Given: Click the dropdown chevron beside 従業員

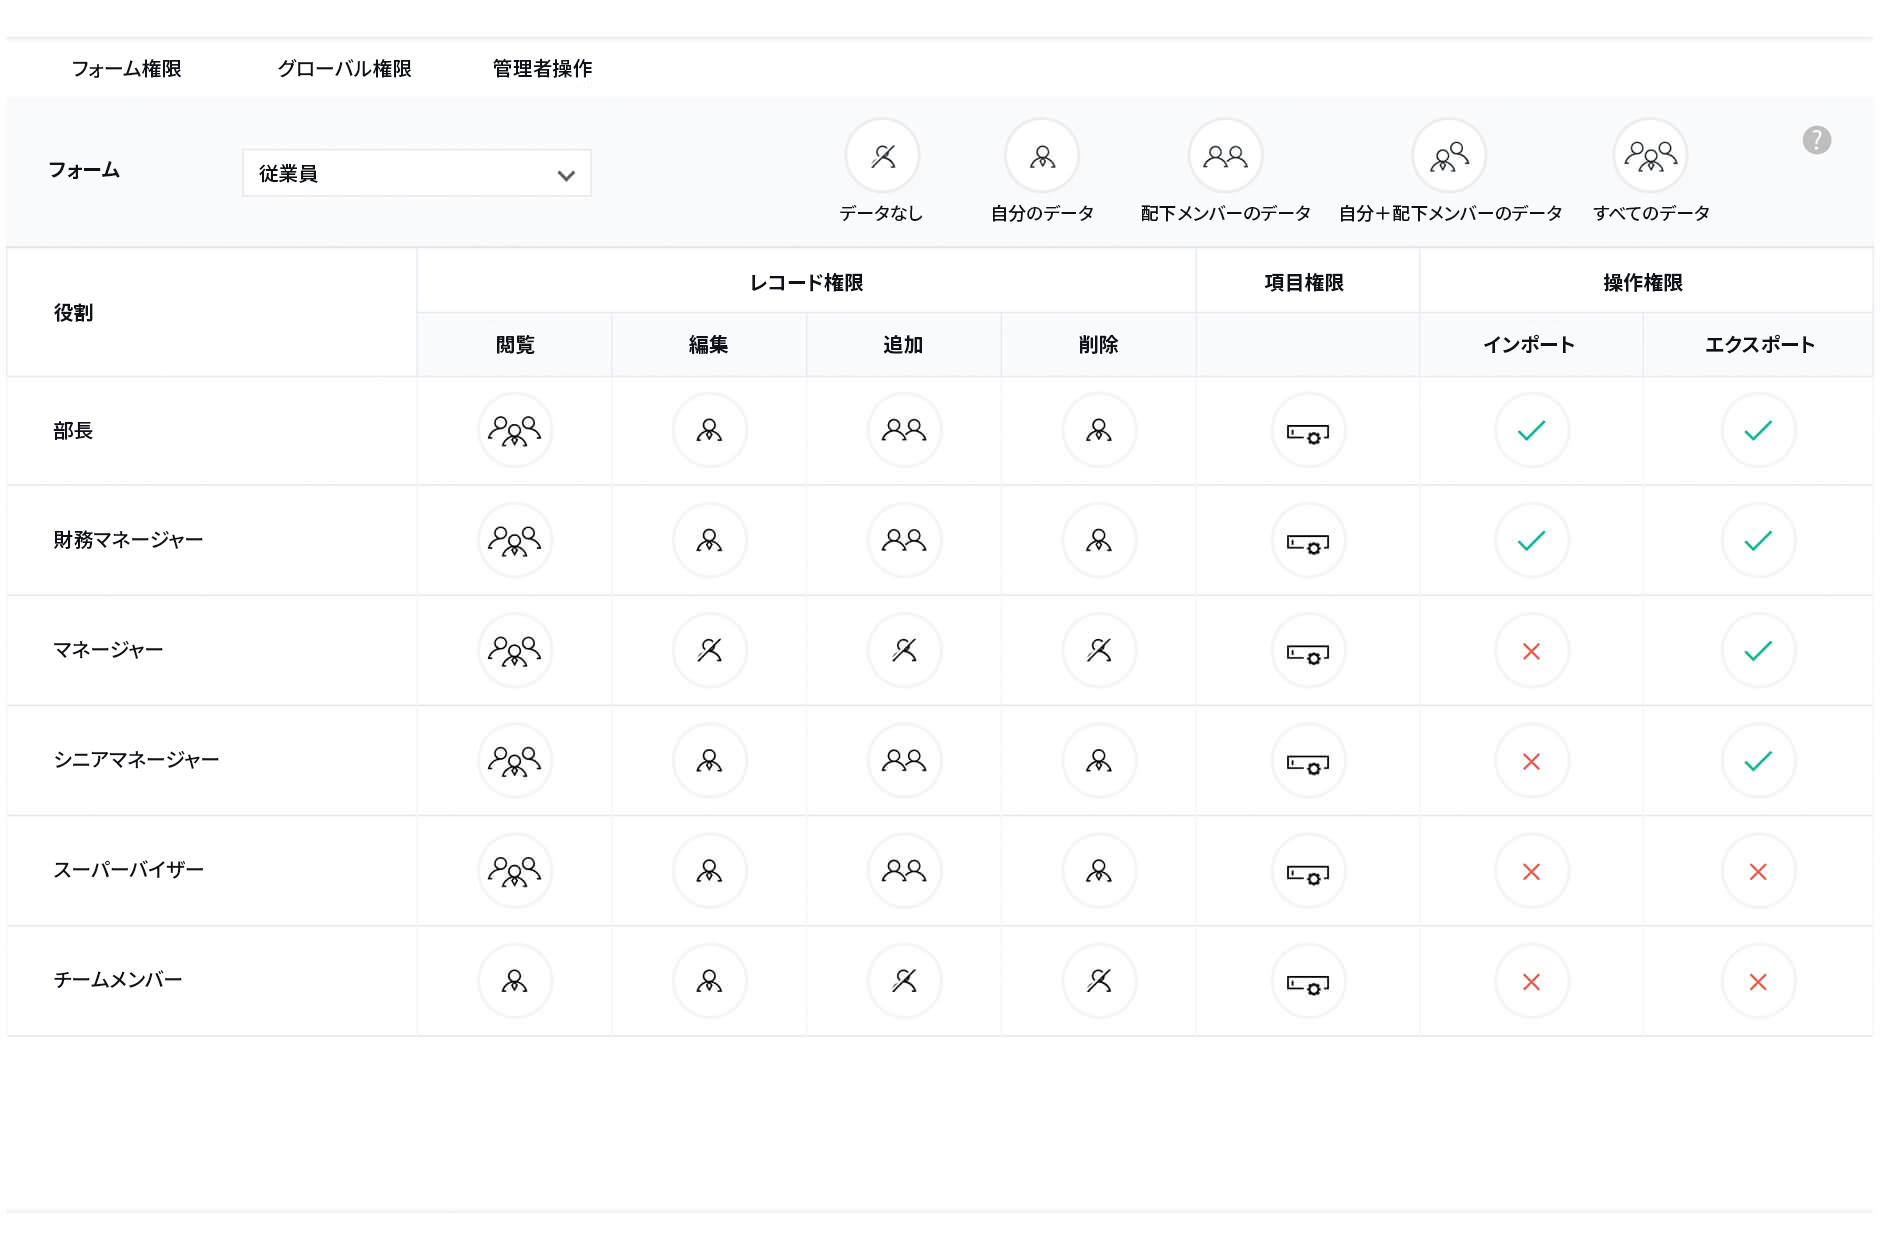Looking at the screenshot, I should pos(566,173).
